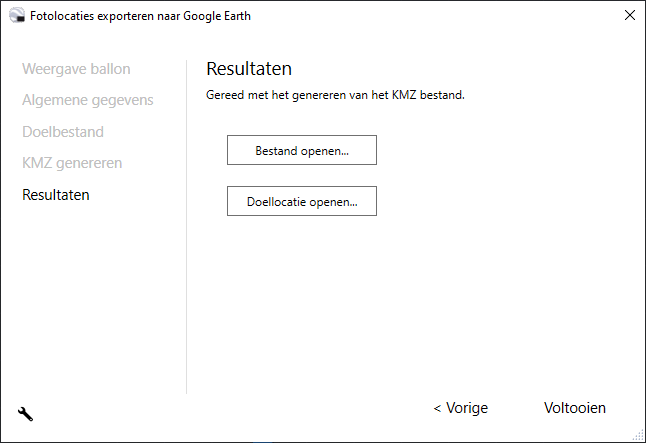646x443 pixels.
Task: Close the export wizard window
Action: pyautogui.click(x=629, y=15)
